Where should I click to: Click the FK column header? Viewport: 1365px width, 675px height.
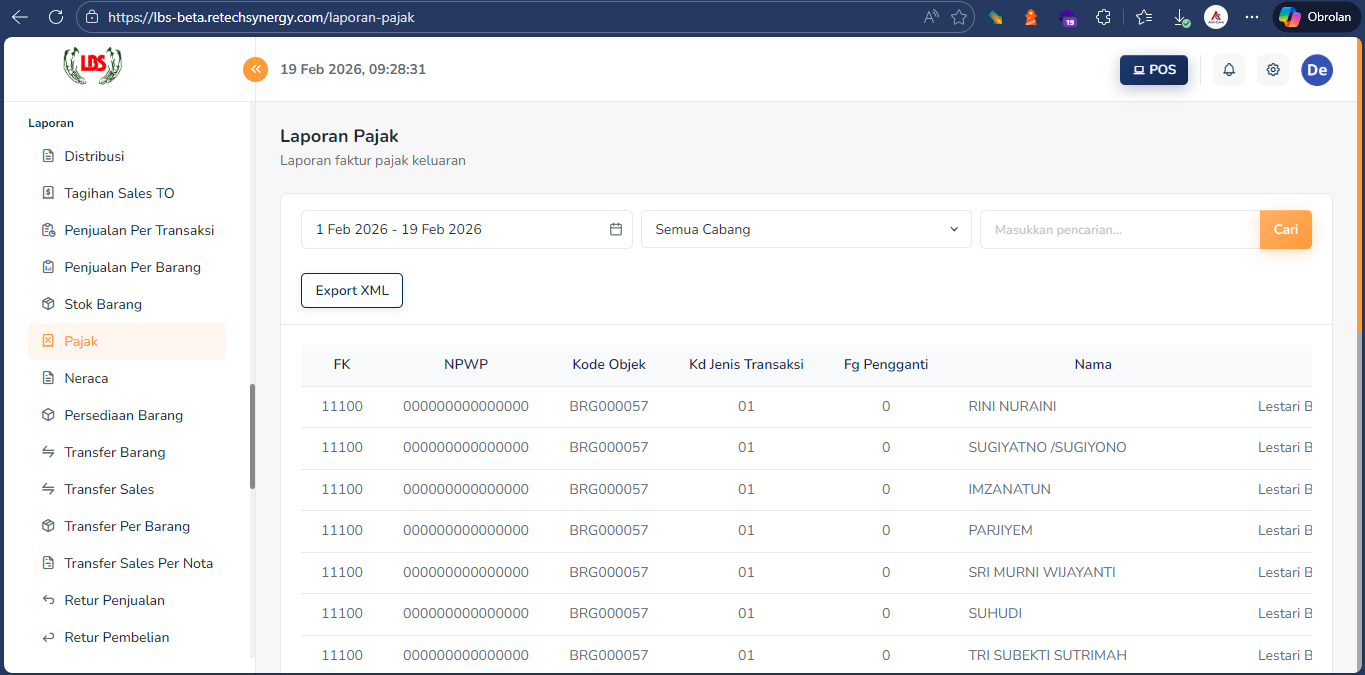[x=342, y=364]
